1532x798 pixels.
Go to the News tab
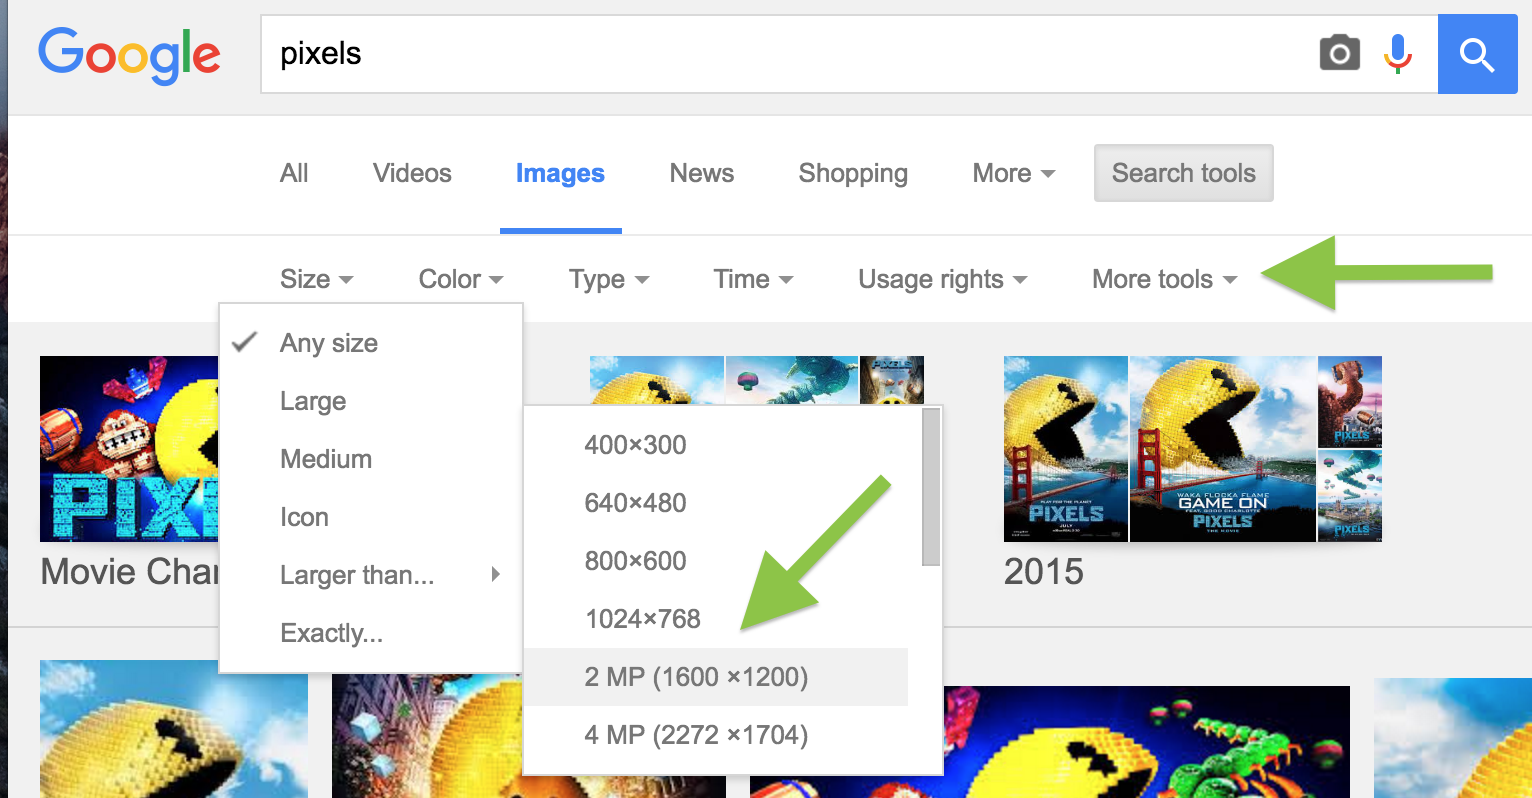tap(702, 173)
